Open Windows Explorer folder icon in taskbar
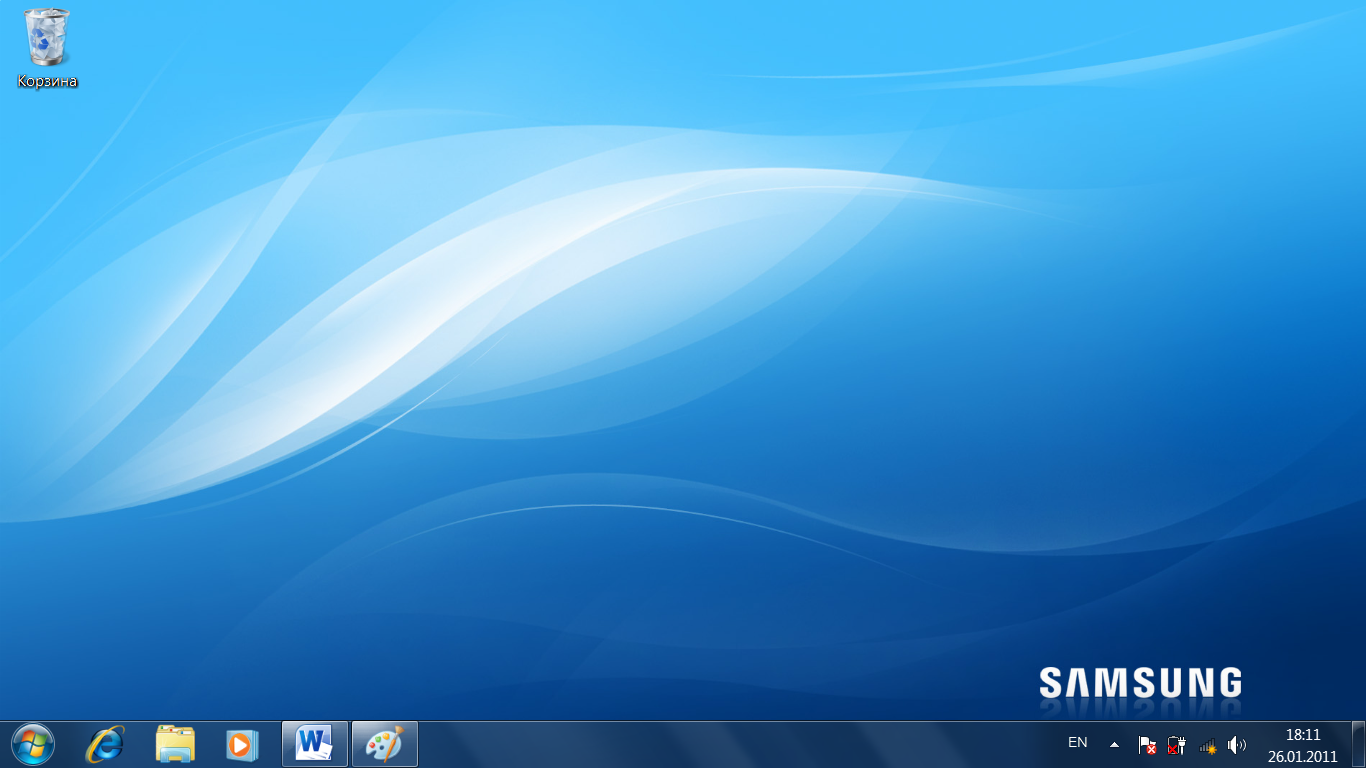 coord(175,744)
